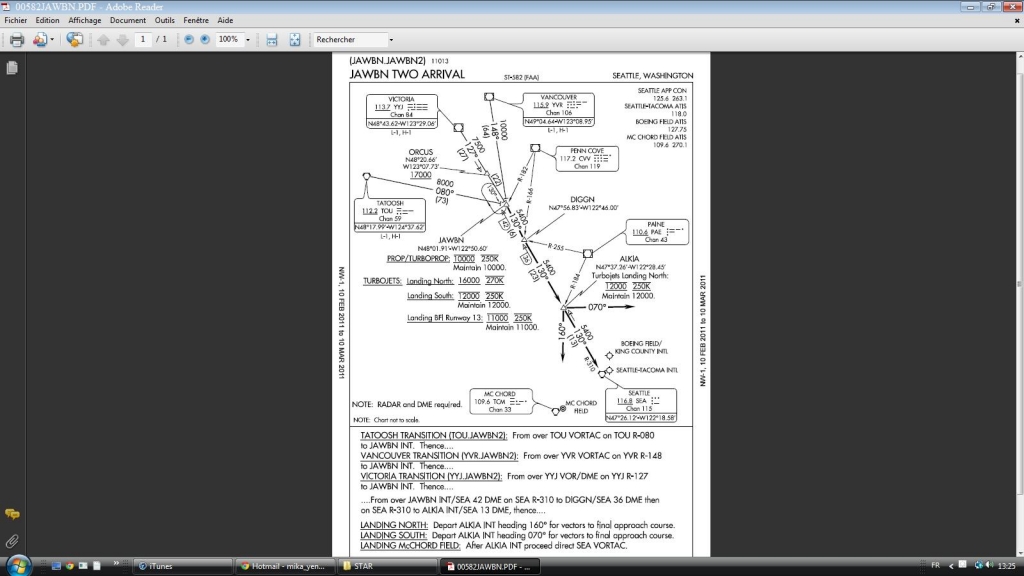Switch to Hotmail browser taskbar button
The height and width of the screenshot is (576, 1024).
[284, 566]
